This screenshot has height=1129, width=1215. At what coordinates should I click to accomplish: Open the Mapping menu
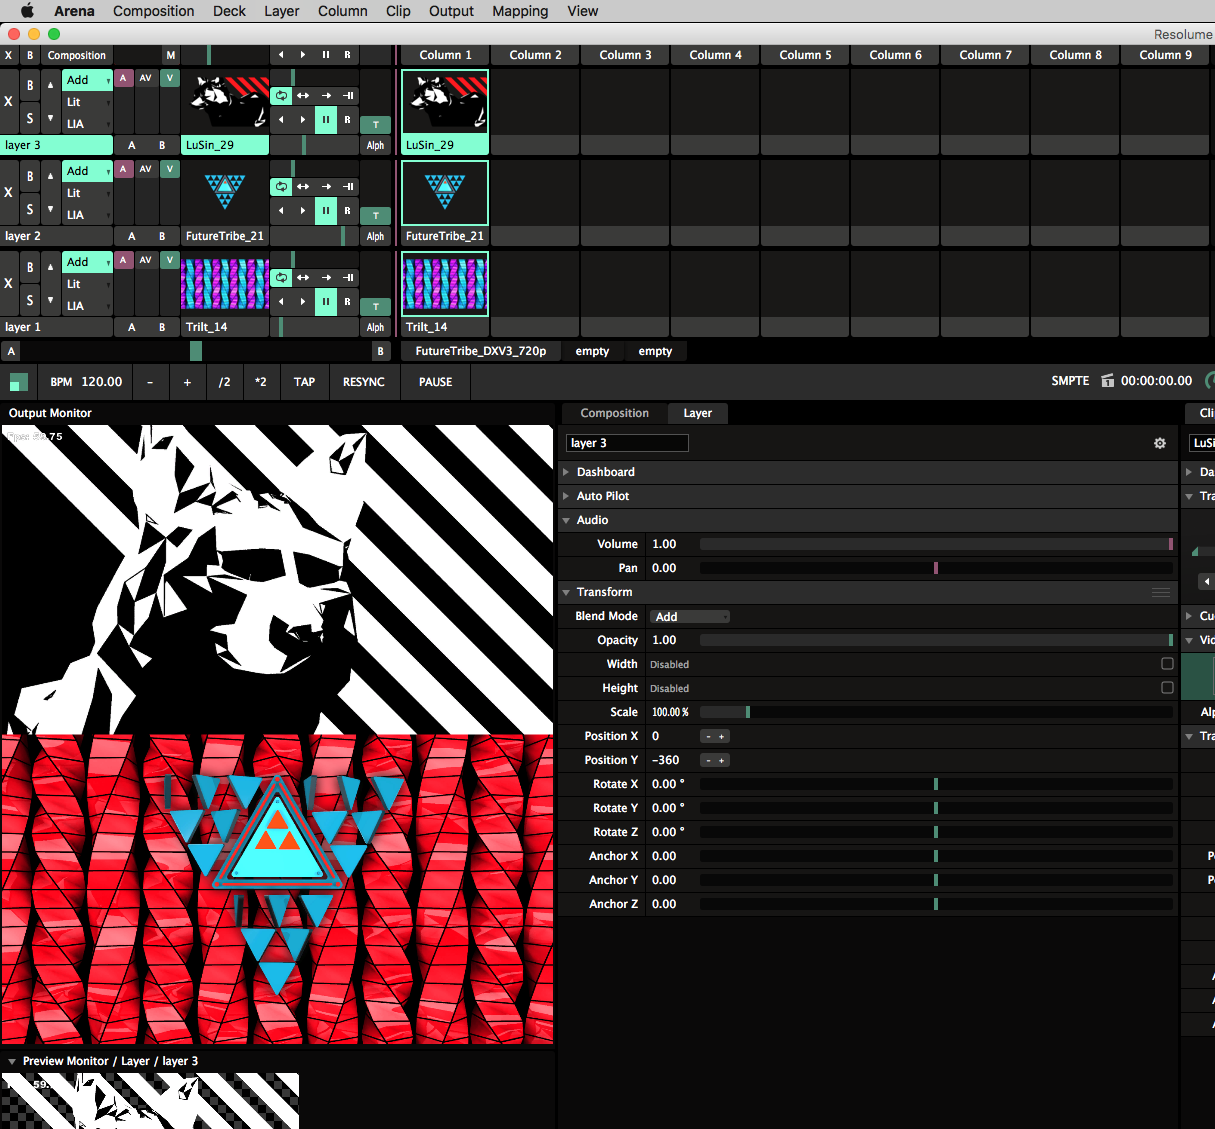[x=520, y=11]
